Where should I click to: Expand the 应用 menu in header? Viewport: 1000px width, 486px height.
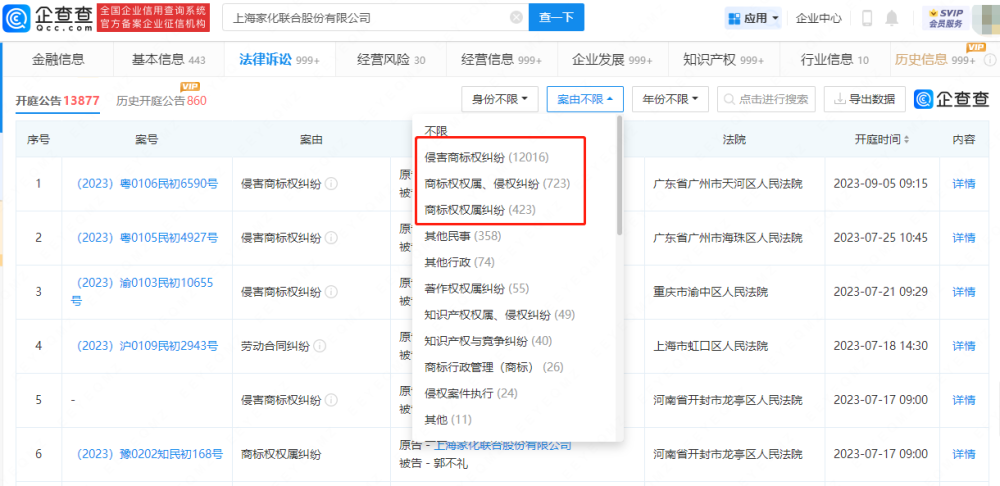click(x=753, y=18)
